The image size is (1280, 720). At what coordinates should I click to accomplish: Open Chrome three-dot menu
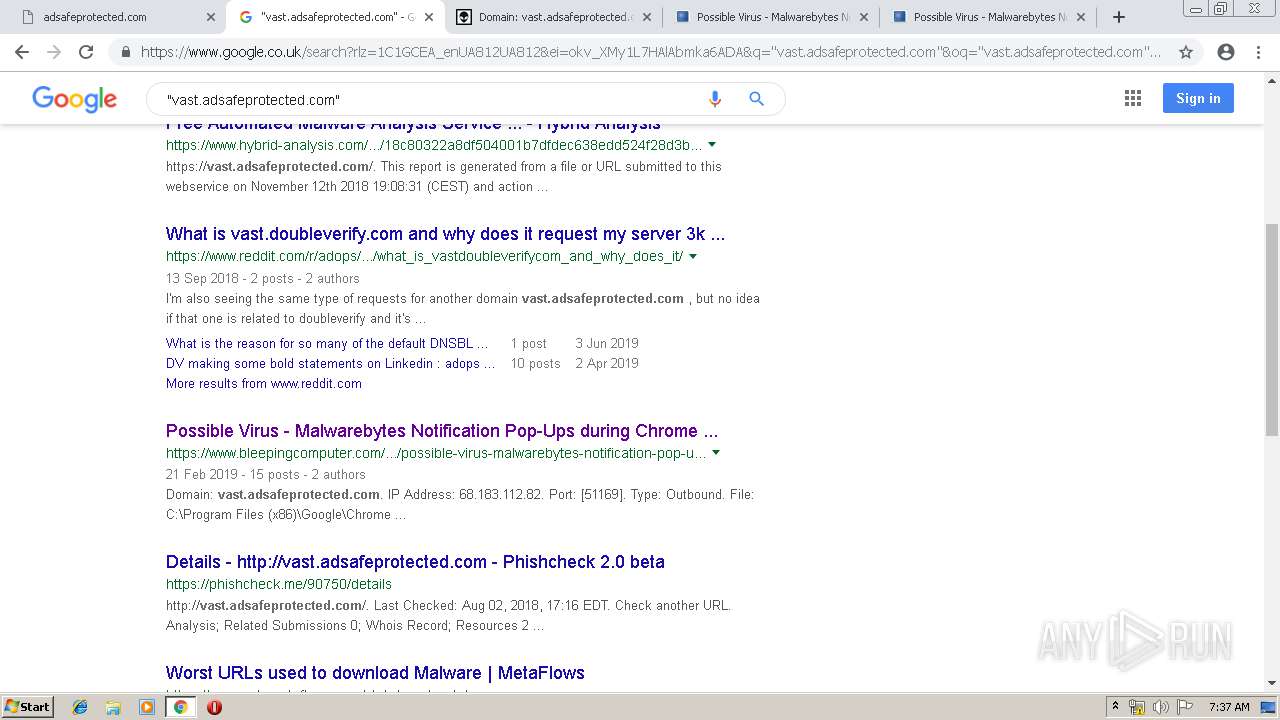click(x=1258, y=52)
